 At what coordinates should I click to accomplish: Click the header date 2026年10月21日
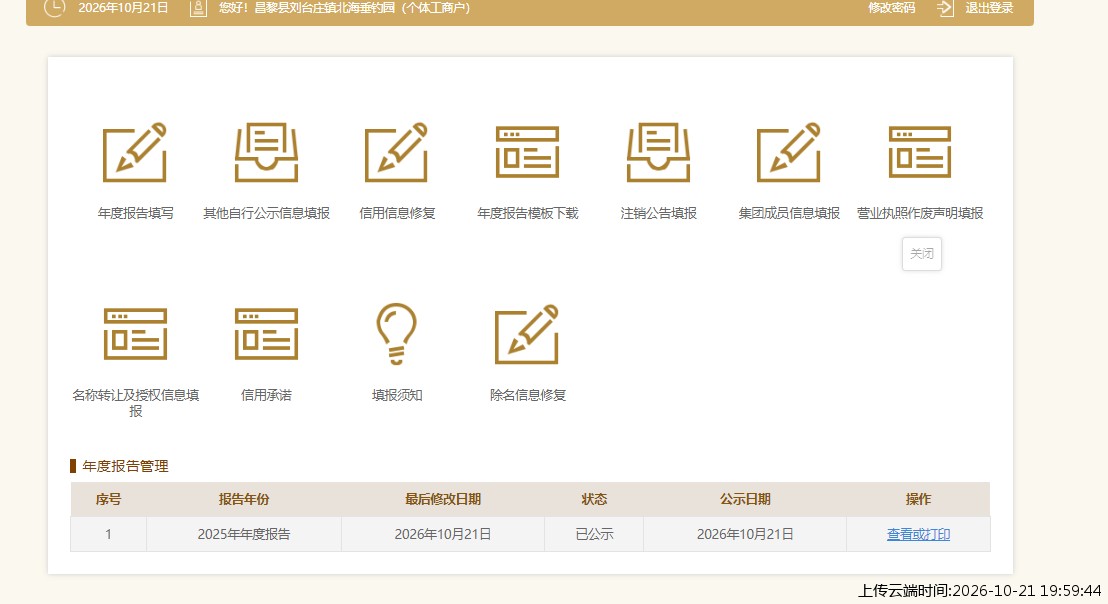click(x=123, y=8)
